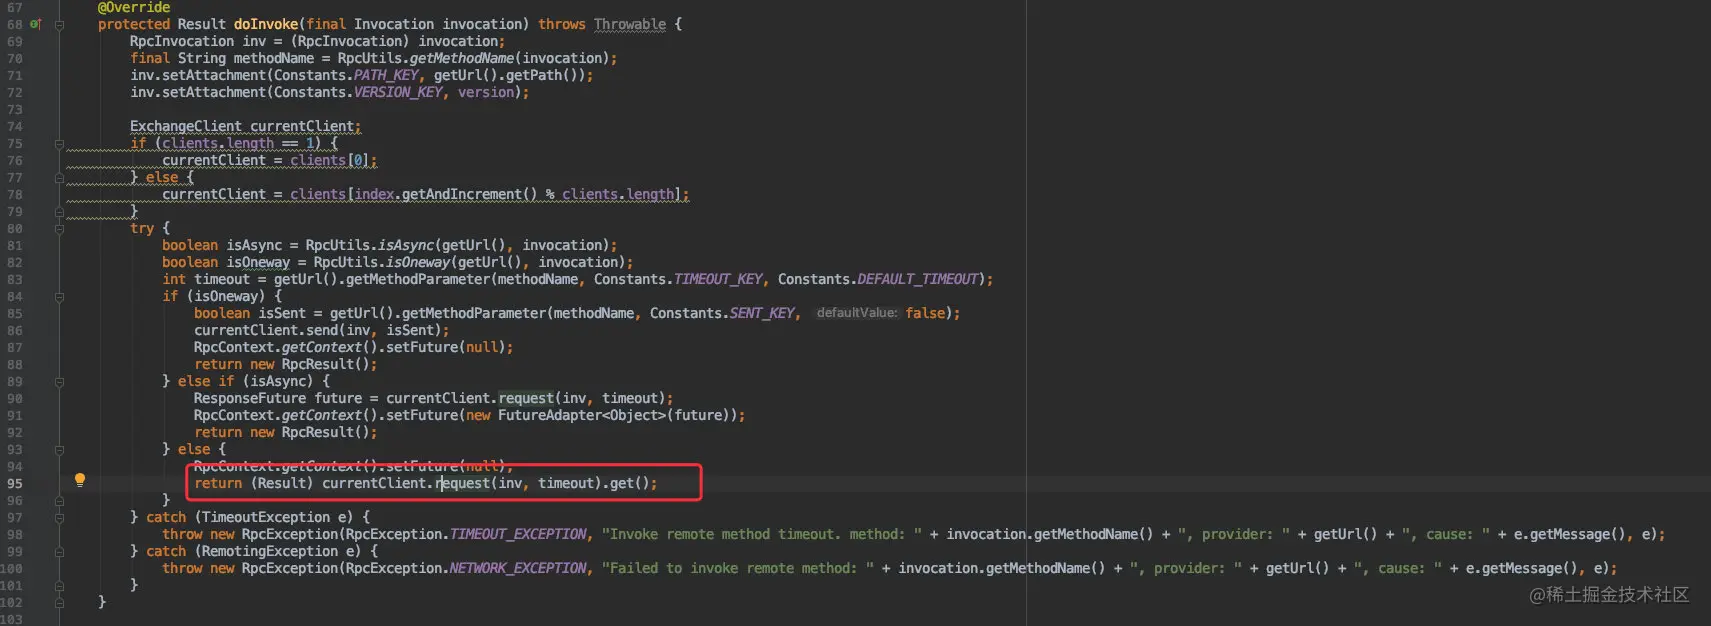The image size is (1711, 626).
Task: Click the fold marker on the else line 77
Action: pos(59,177)
